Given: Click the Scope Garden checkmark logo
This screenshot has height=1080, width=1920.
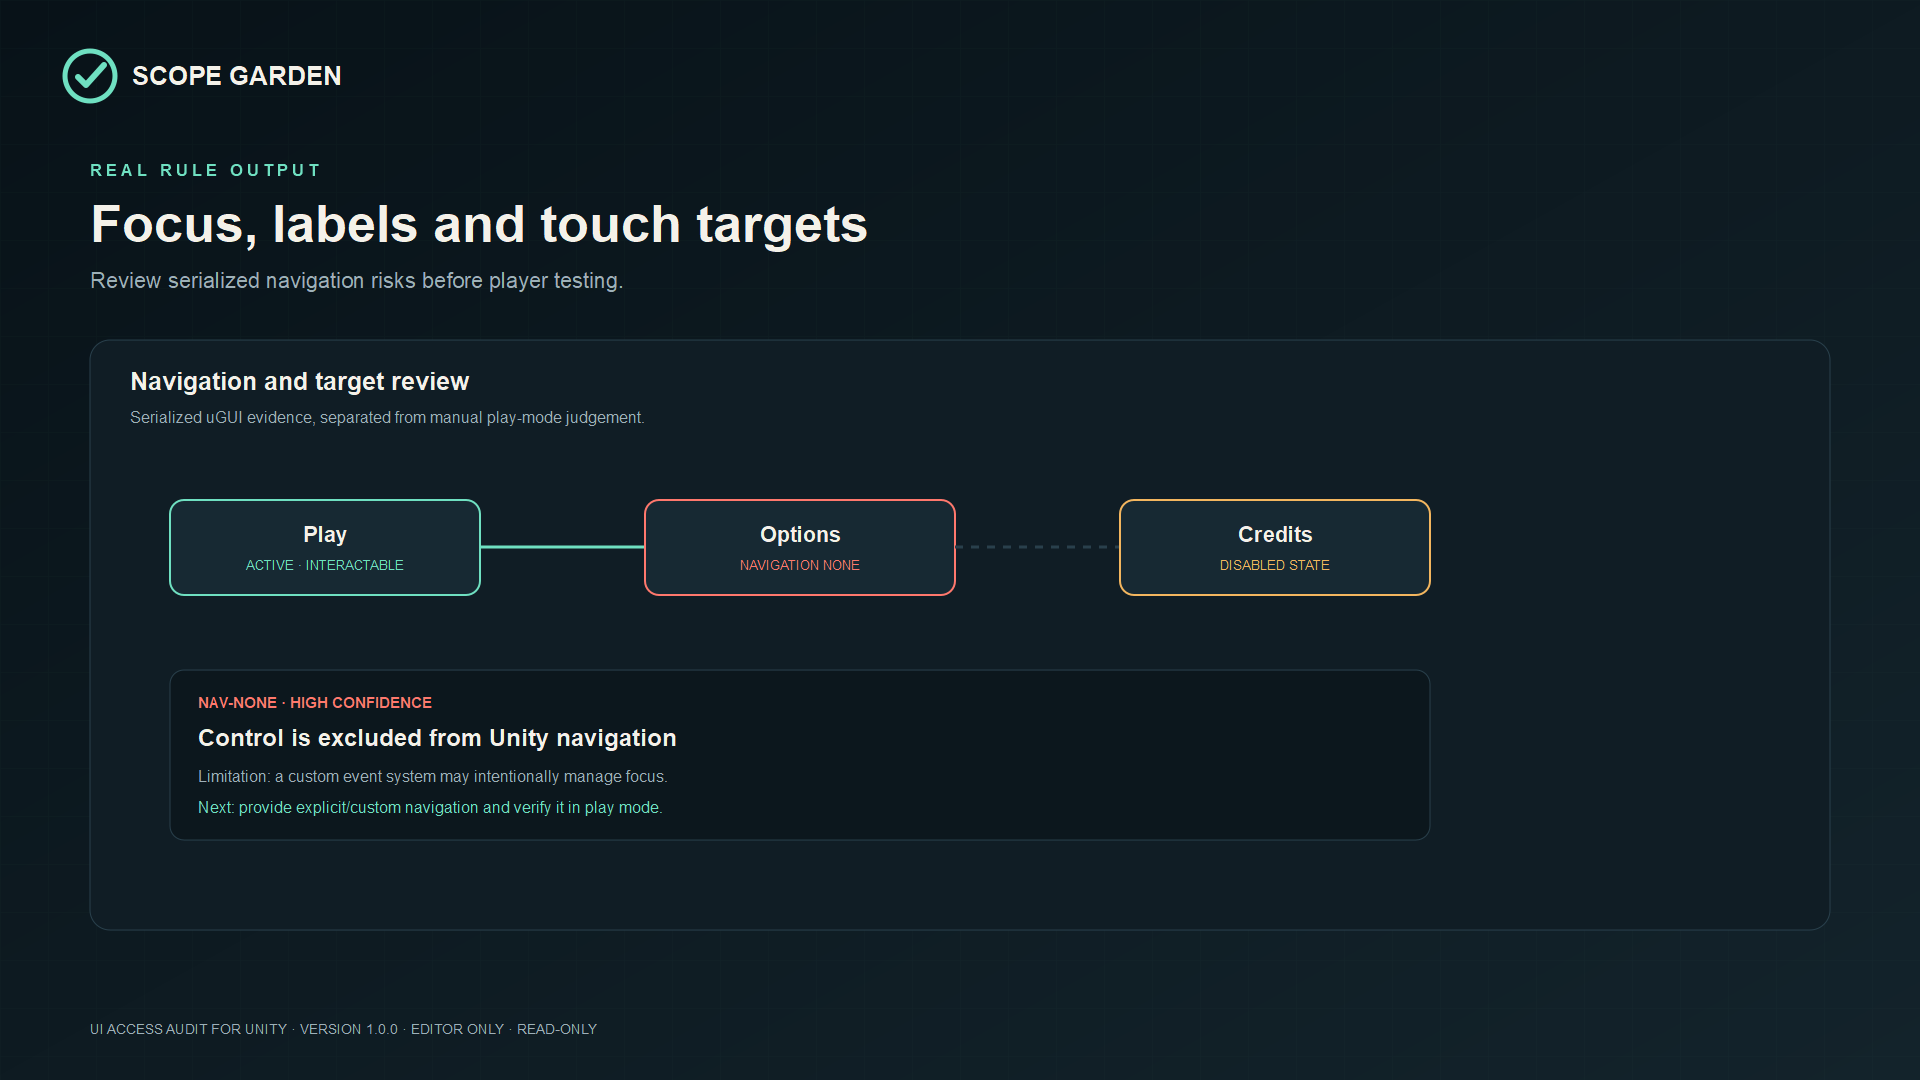Looking at the screenshot, I should click(x=90, y=76).
